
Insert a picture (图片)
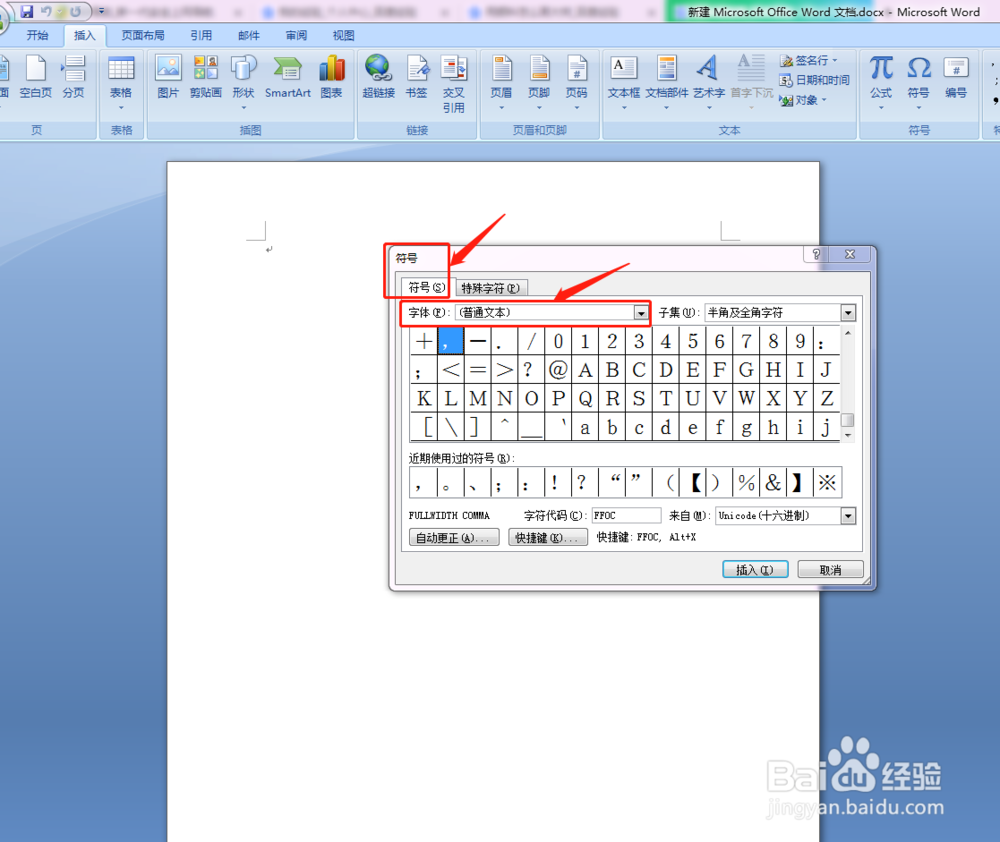(x=168, y=77)
